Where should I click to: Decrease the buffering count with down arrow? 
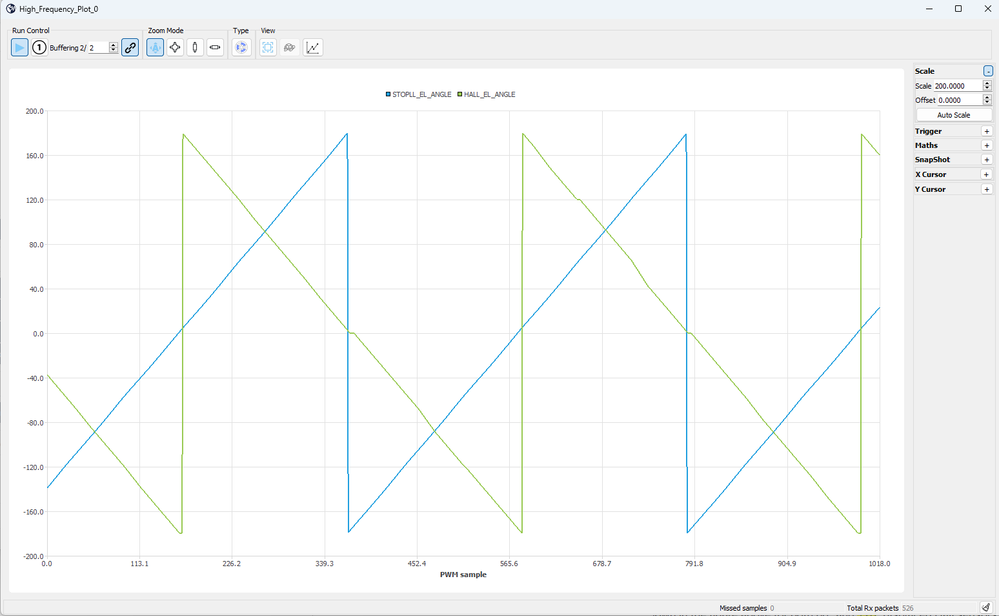113,50
